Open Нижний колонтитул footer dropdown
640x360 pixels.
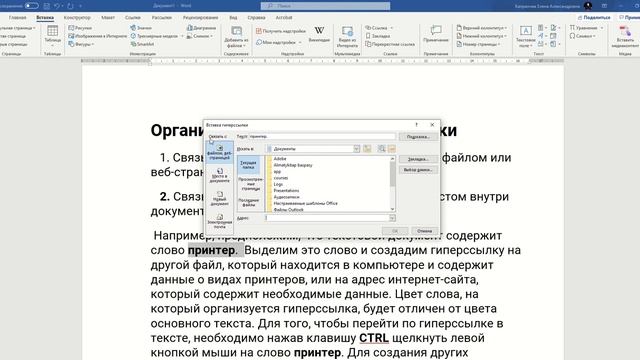tap(481, 36)
